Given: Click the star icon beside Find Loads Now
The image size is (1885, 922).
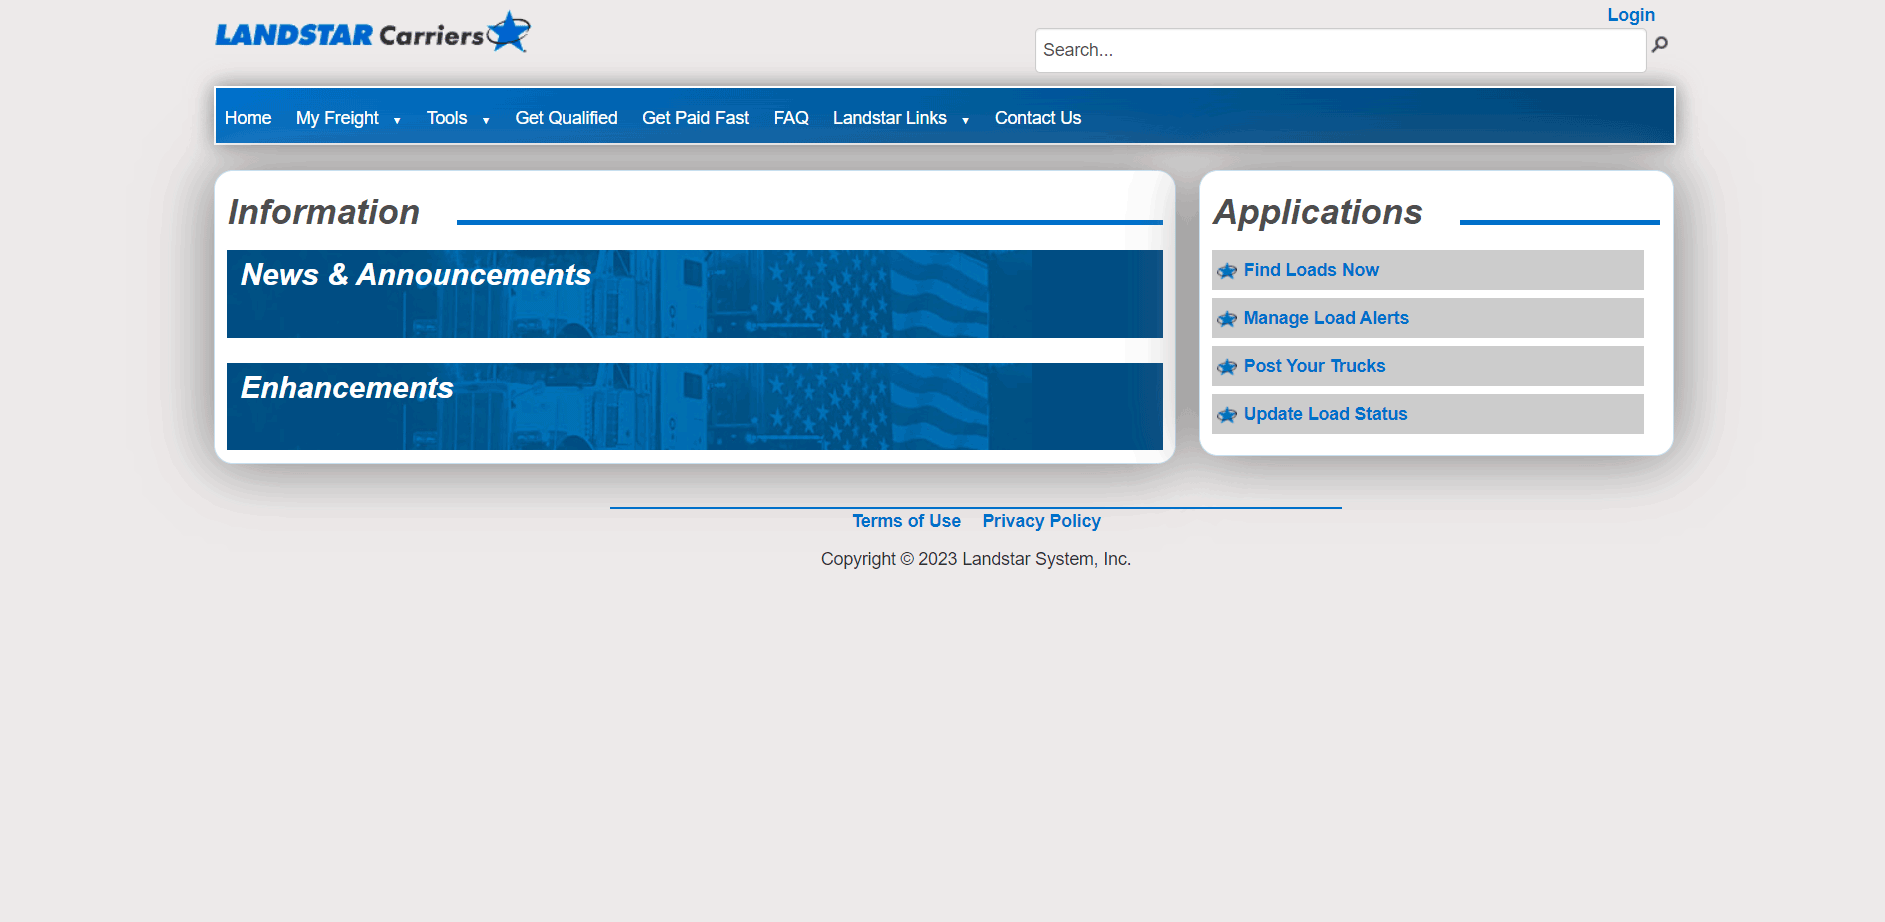Looking at the screenshot, I should [1227, 271].
